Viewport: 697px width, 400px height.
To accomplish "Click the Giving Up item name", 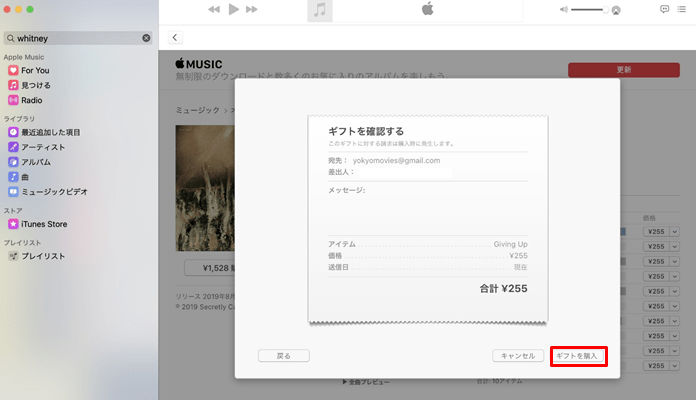I will tap(510, 244).
